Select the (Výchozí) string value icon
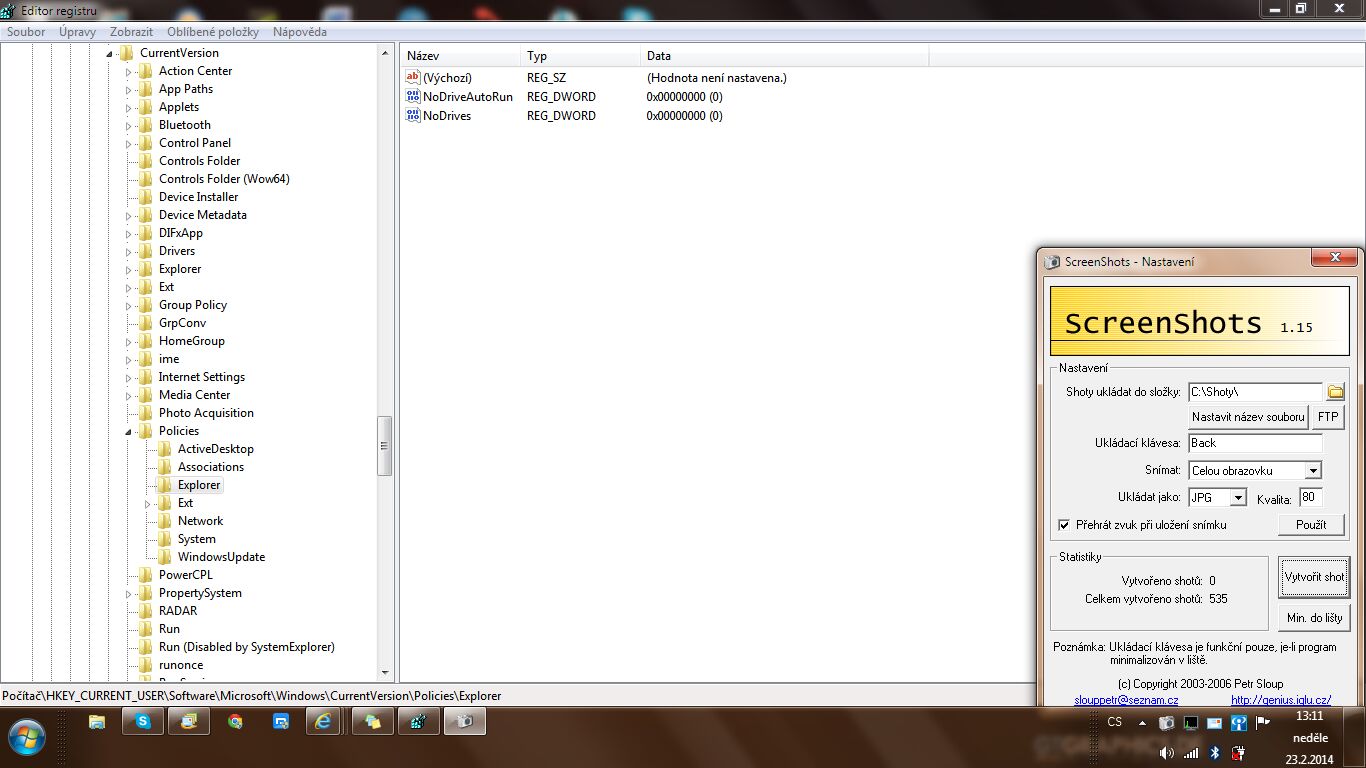Viewport: 1366px width, 768px height. click(x=413, y=77)
